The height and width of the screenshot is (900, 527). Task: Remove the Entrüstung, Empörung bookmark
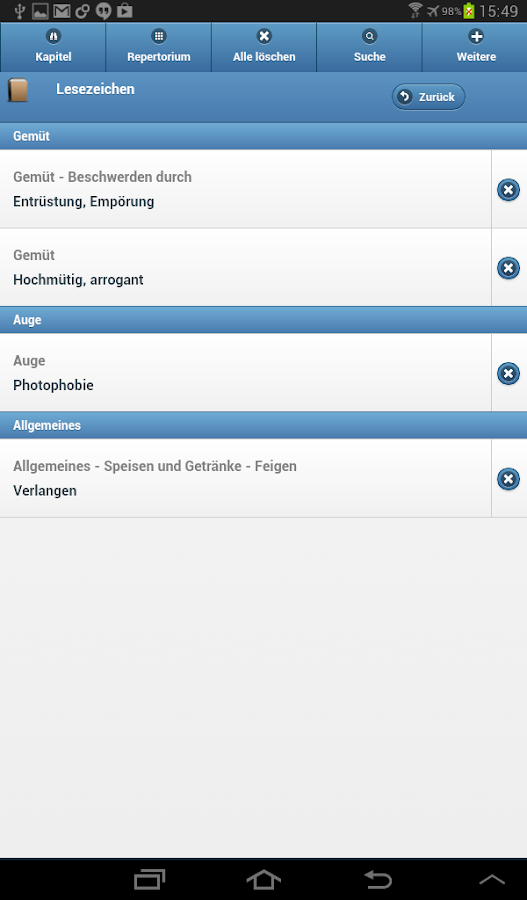508,190
